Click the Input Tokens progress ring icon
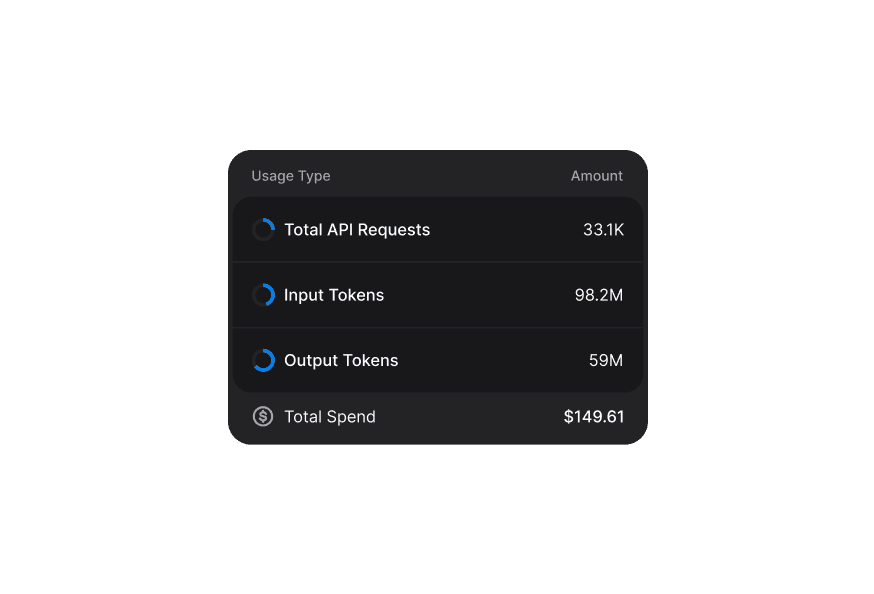 coord(263,295)
